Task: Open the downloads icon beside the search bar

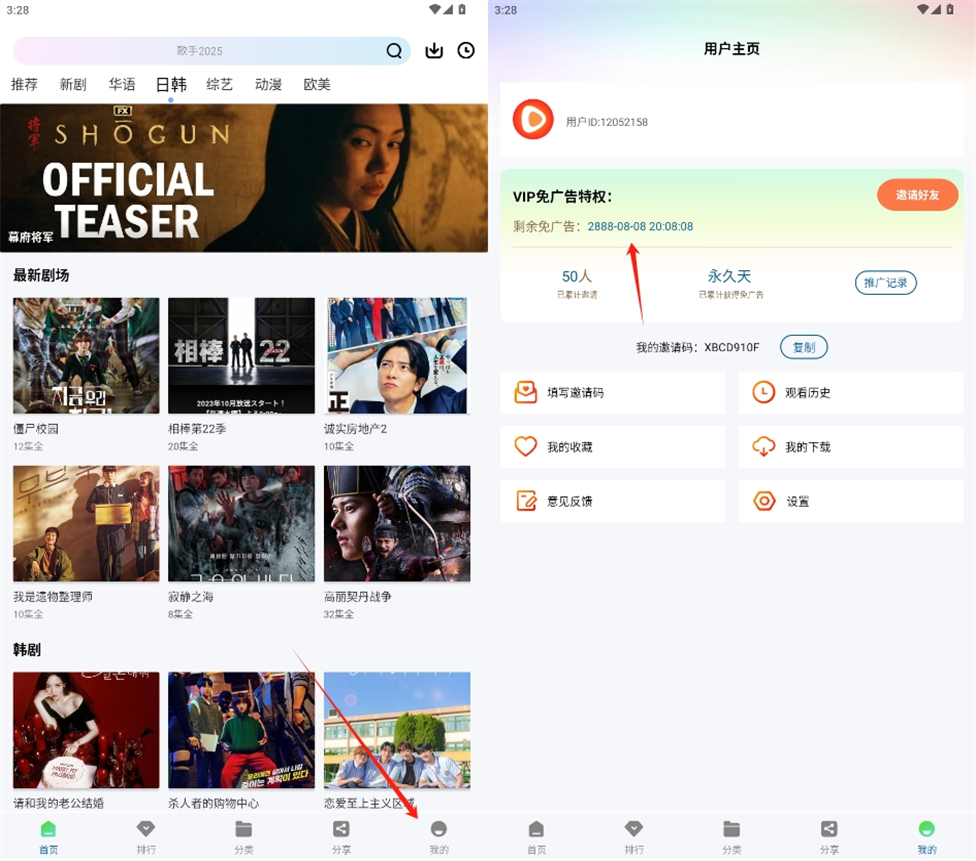Action: point(434,50)
